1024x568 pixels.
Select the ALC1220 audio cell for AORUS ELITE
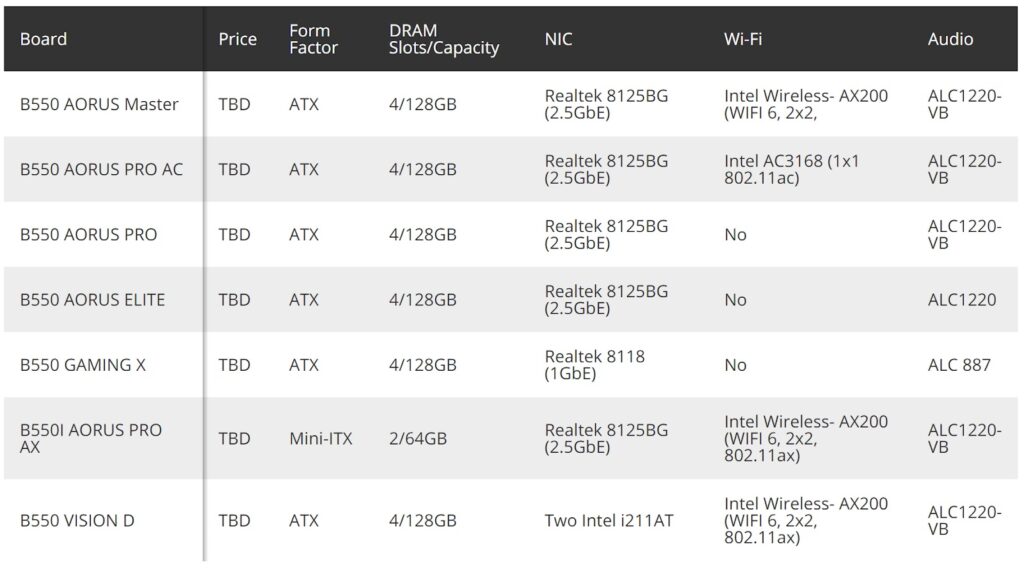click(x=961, y=299)
